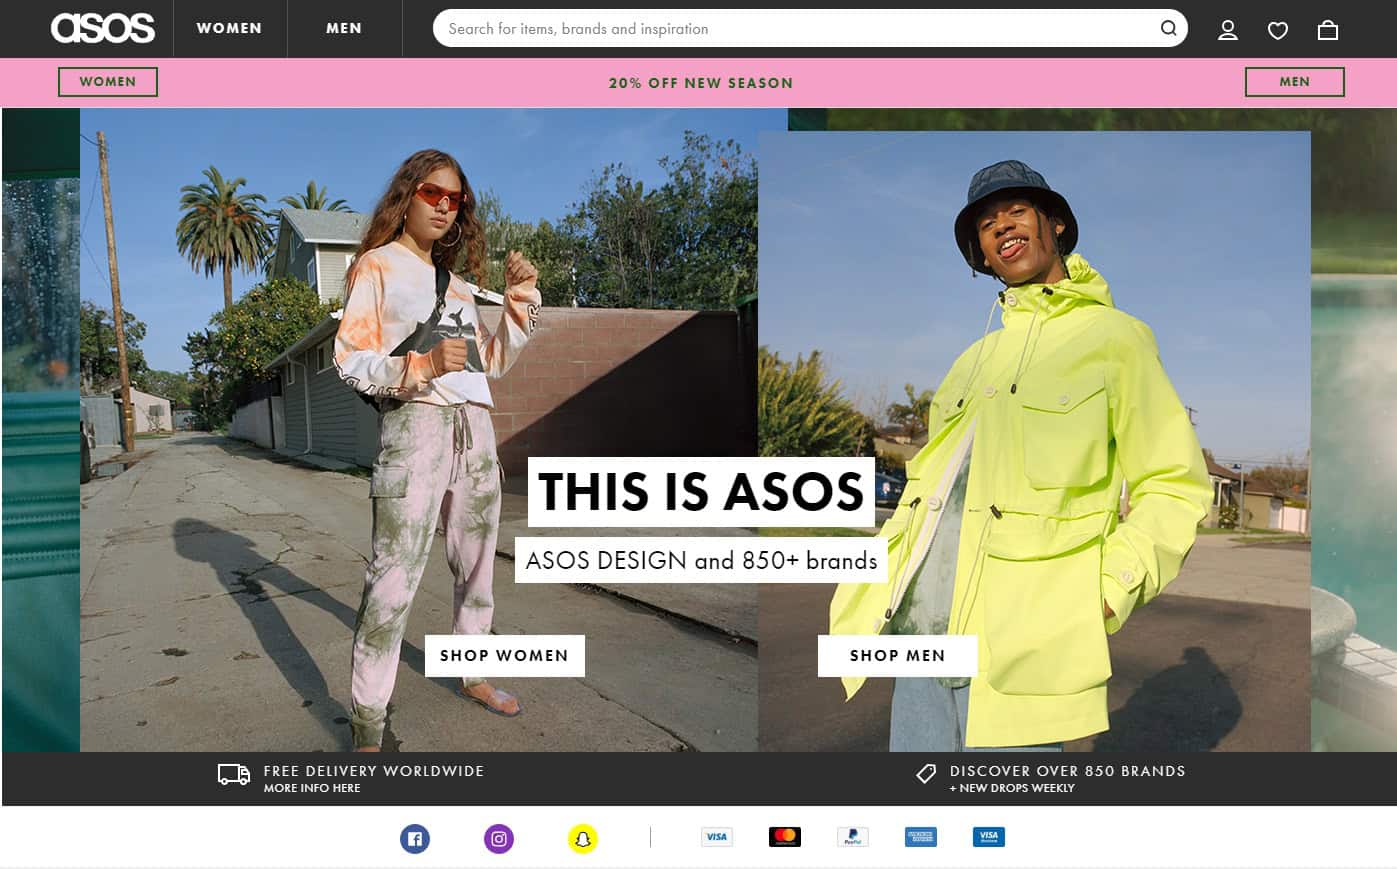The image size is (1397, 869).
Task: Click 'ASOS DESIGN and 850+ brands' text
Action: pyautogui.click(x=701, y=560)
